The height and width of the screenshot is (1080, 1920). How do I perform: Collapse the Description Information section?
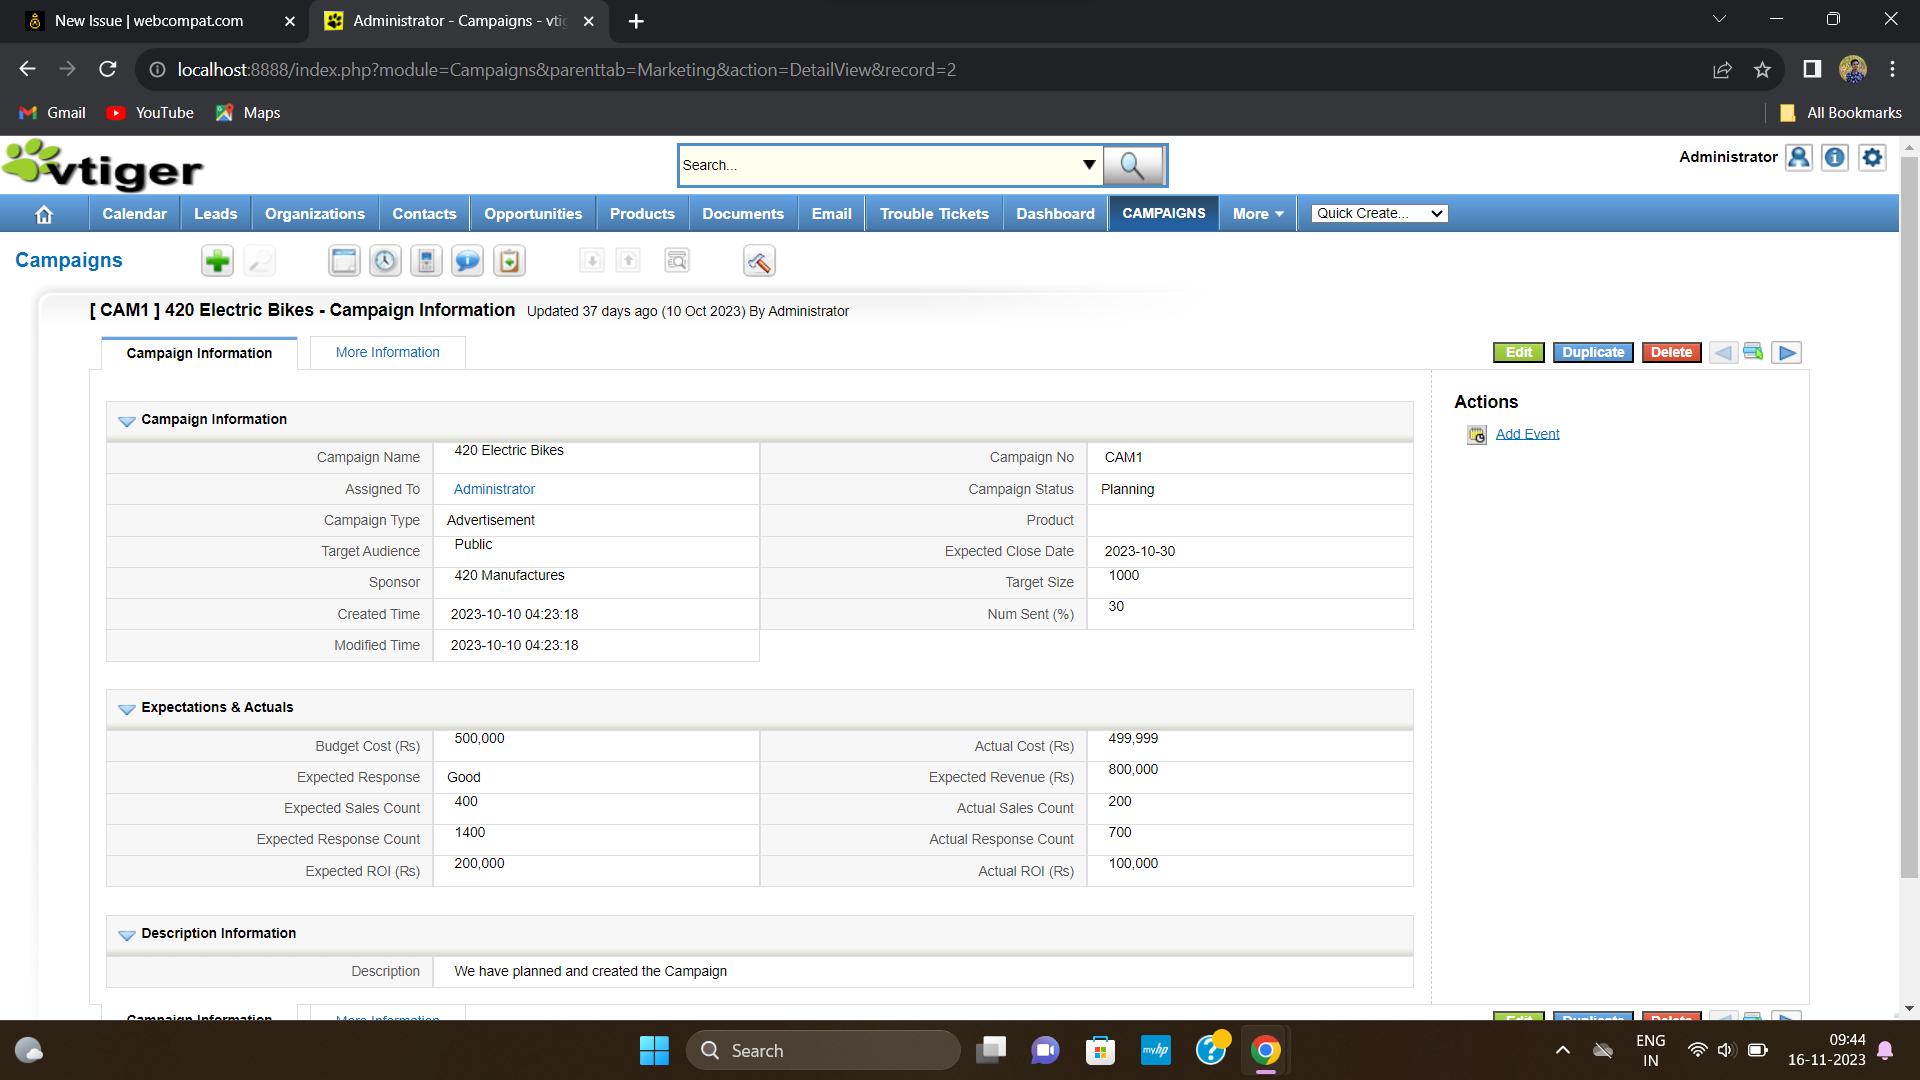[126, 935]
